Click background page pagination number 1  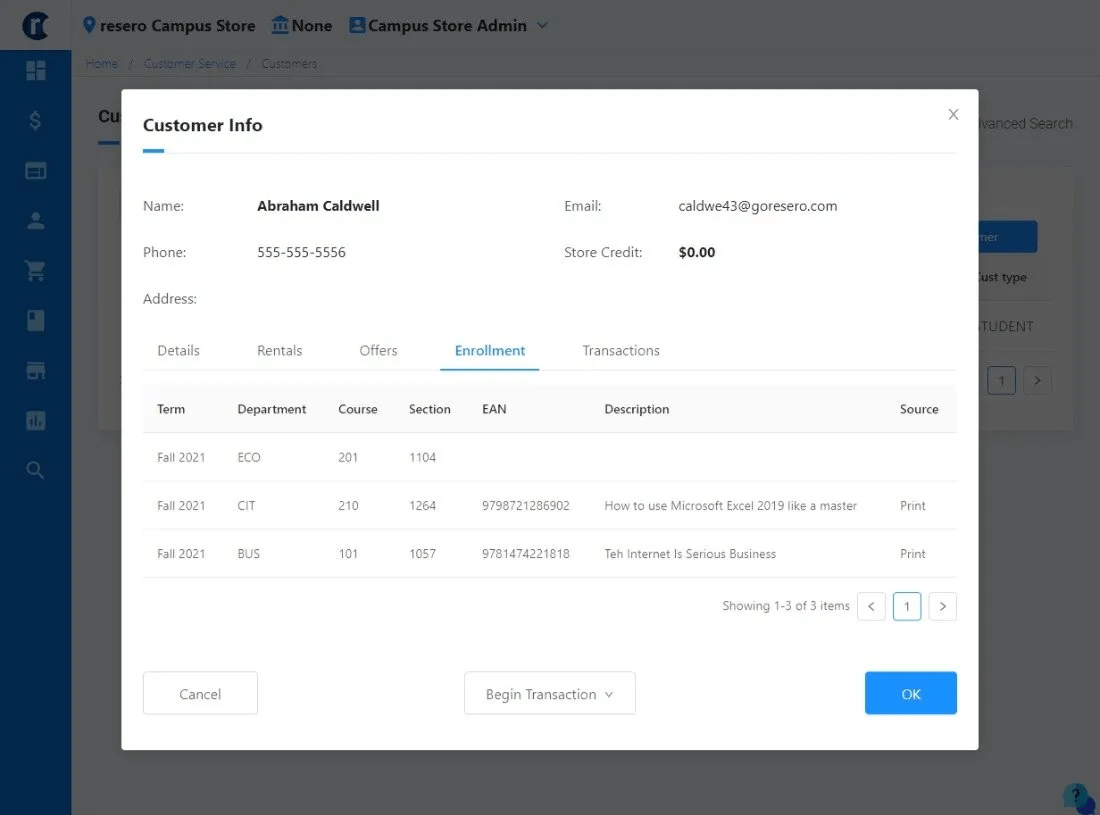pos(1001,380)
